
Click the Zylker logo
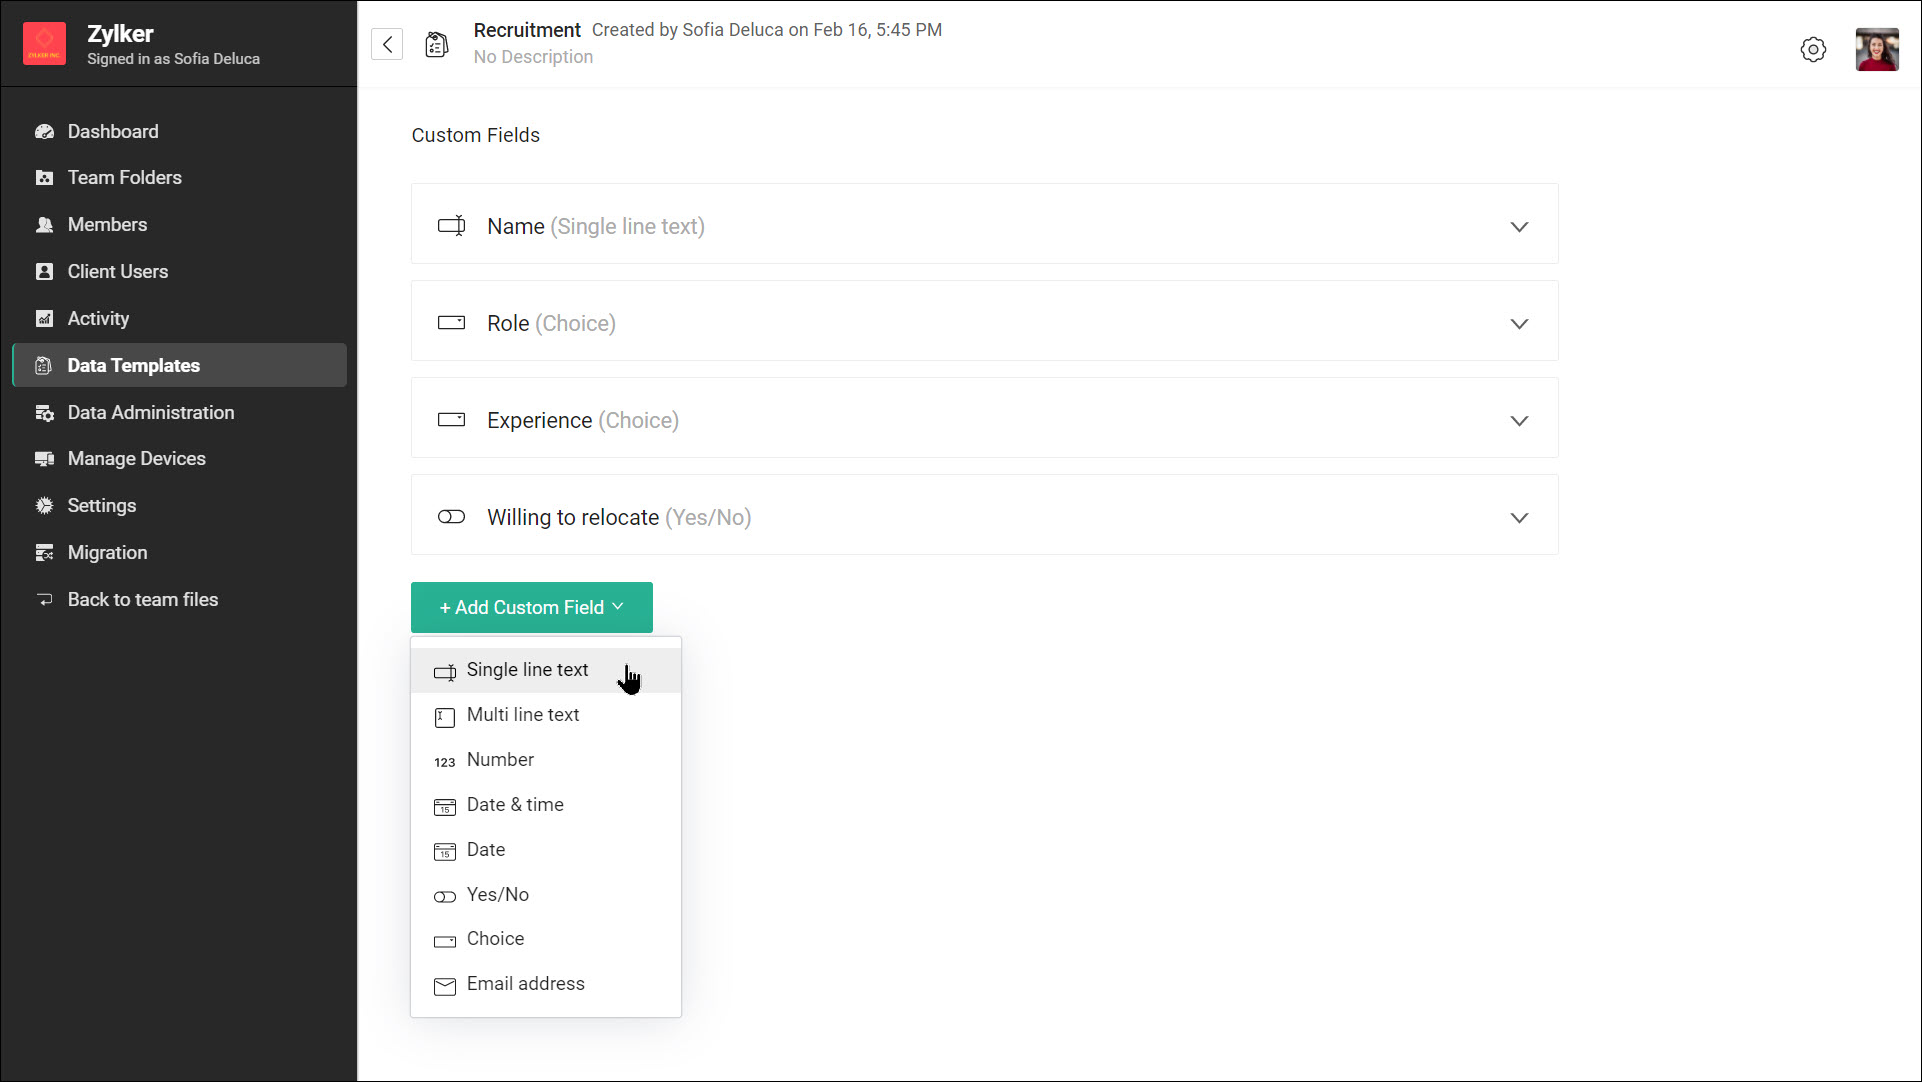[44, 44]
